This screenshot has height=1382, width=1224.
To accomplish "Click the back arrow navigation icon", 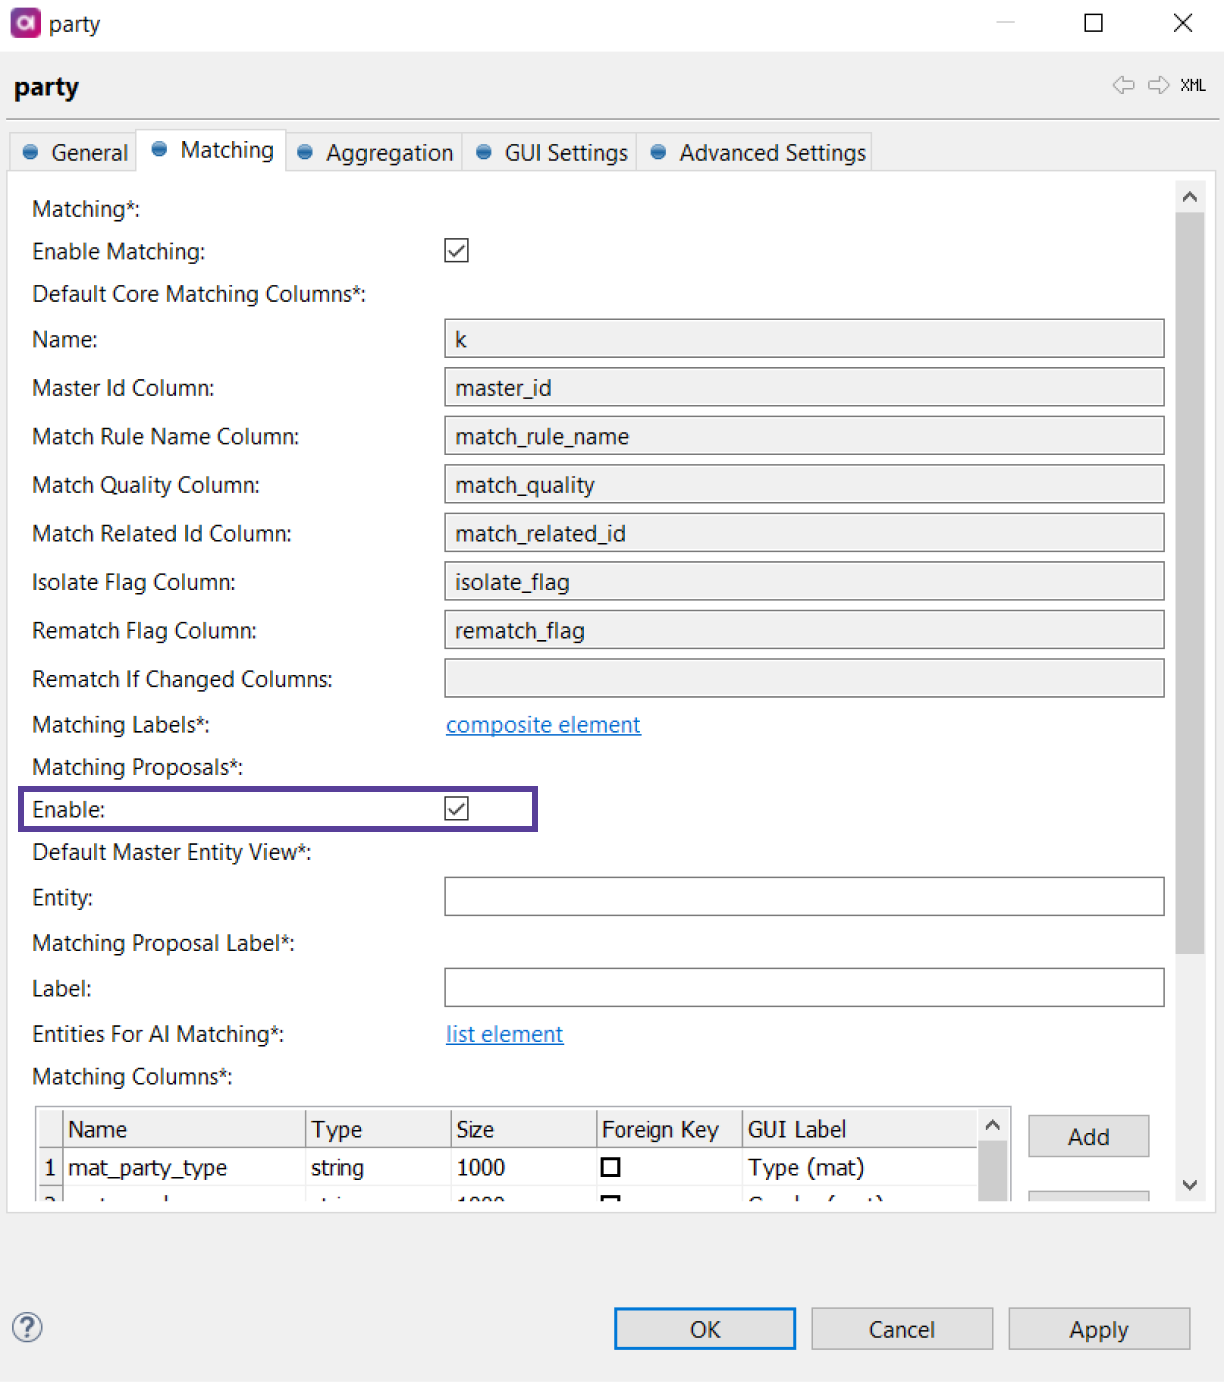I will point(1123,85).
